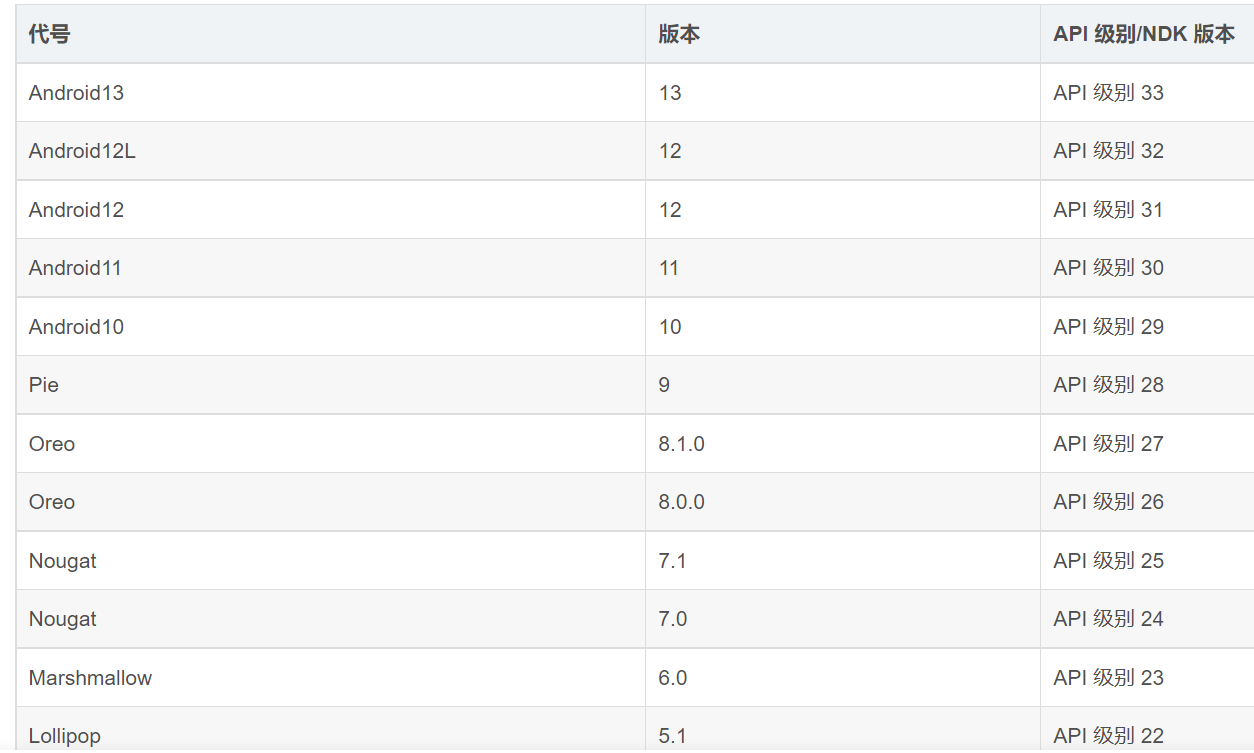Click the Android12 codename cell
Image resolution: width=1254 pixels, height=753 pixels.
(331, 210)
